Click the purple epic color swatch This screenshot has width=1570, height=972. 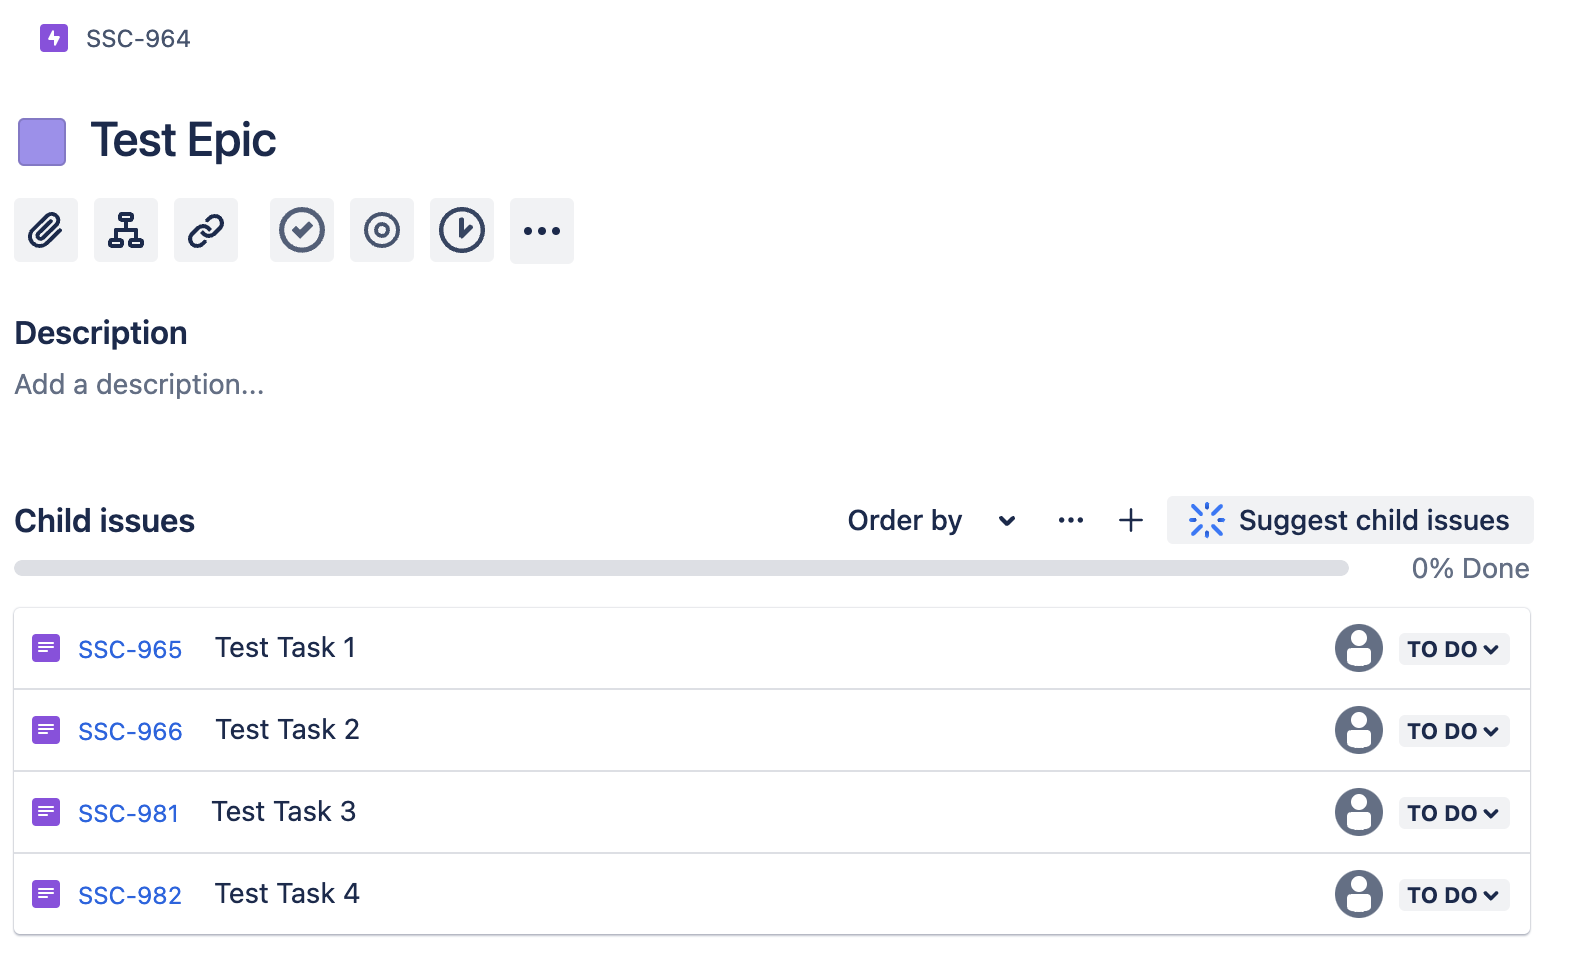click(x=41, y=141)
